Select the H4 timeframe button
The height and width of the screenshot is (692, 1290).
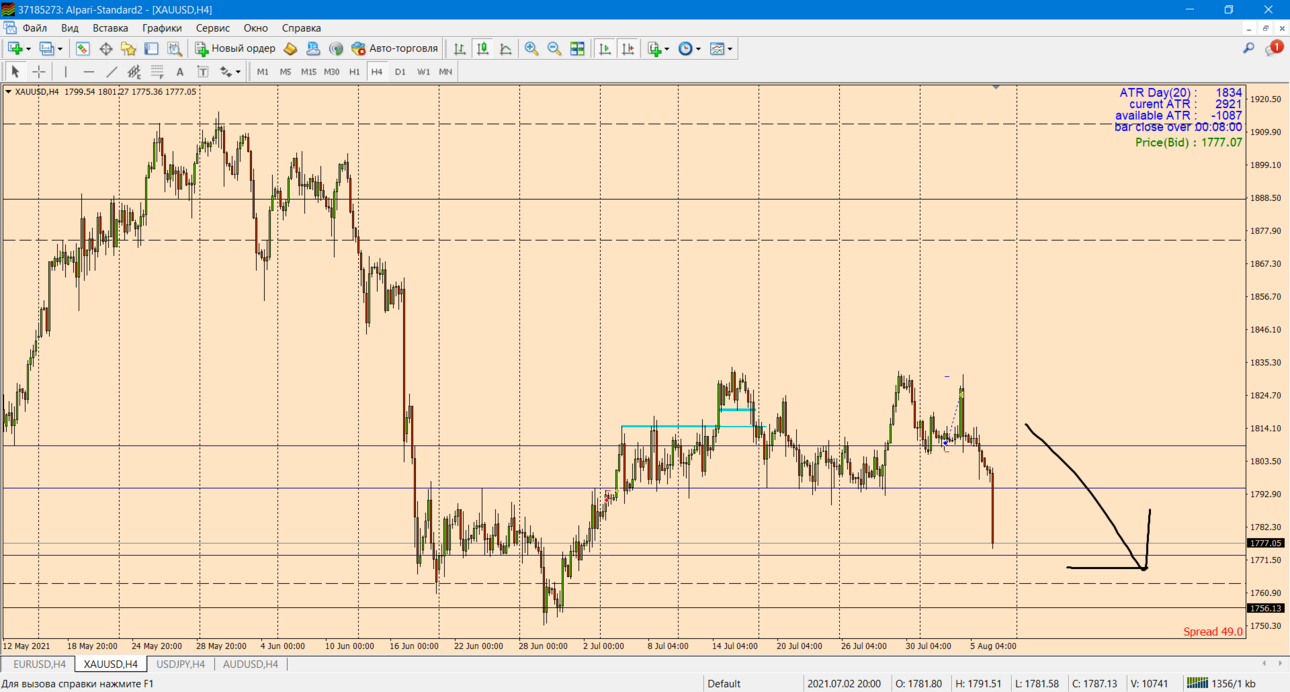point(377,72)
